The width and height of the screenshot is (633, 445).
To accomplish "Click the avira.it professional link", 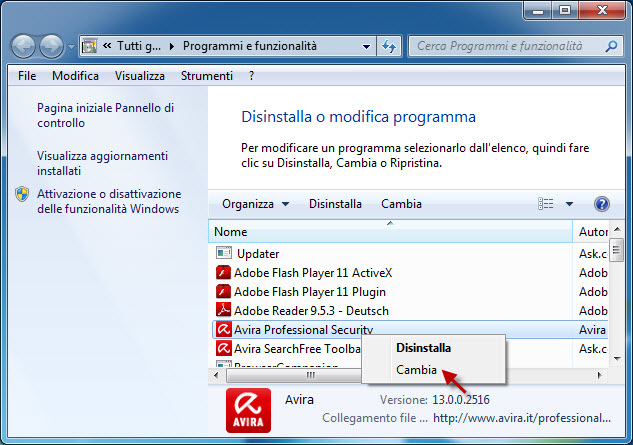I will [522, 418].
